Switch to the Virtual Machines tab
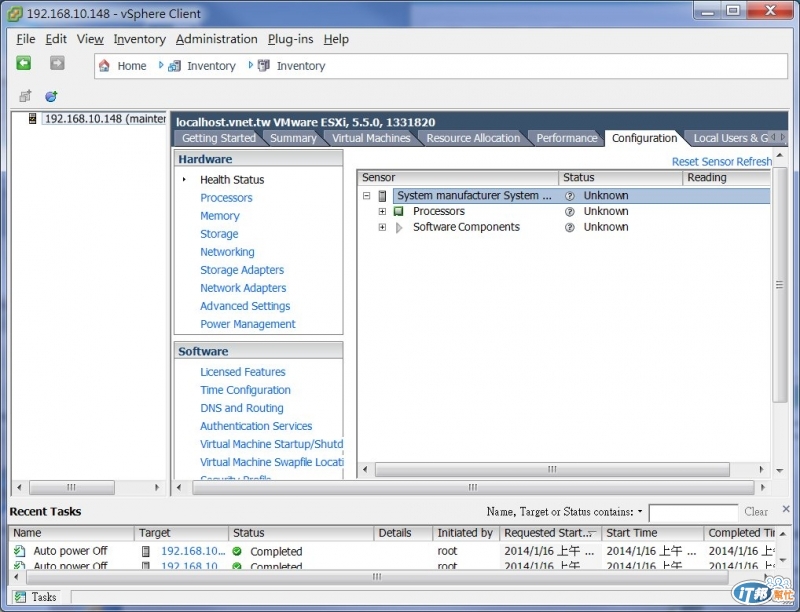 coord(371,138)
